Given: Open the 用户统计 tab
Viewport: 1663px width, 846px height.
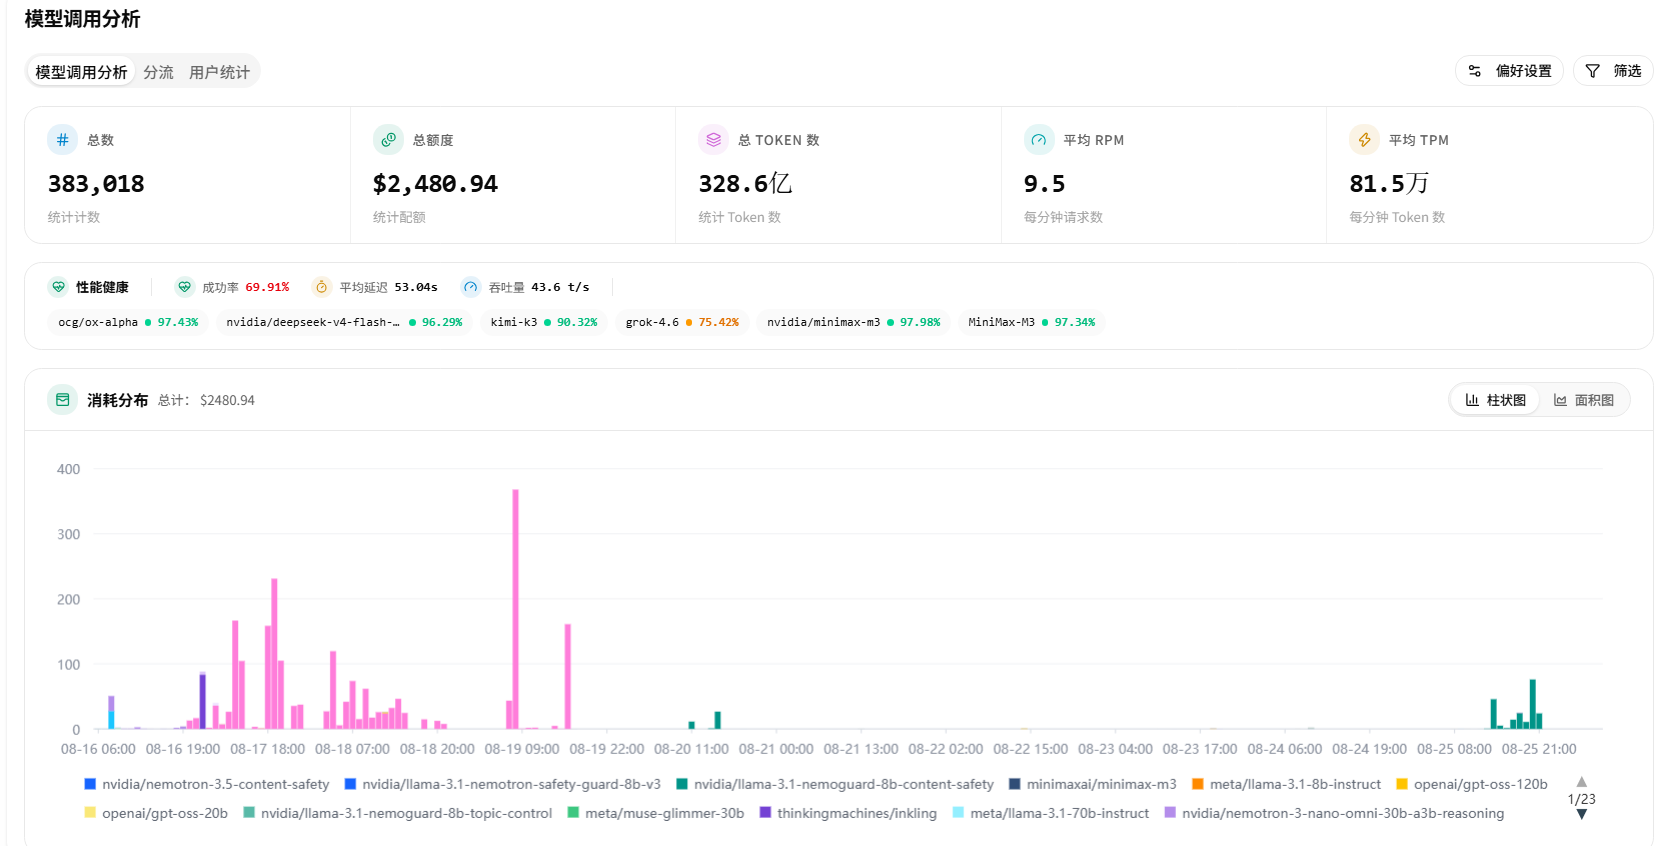Looking at the screenshot, I should tap(219, 72).
